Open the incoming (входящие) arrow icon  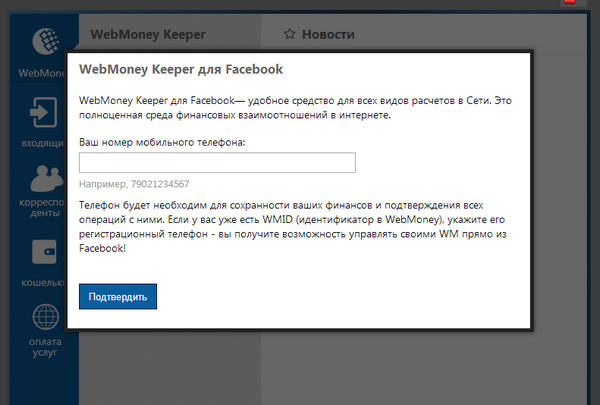44,112
